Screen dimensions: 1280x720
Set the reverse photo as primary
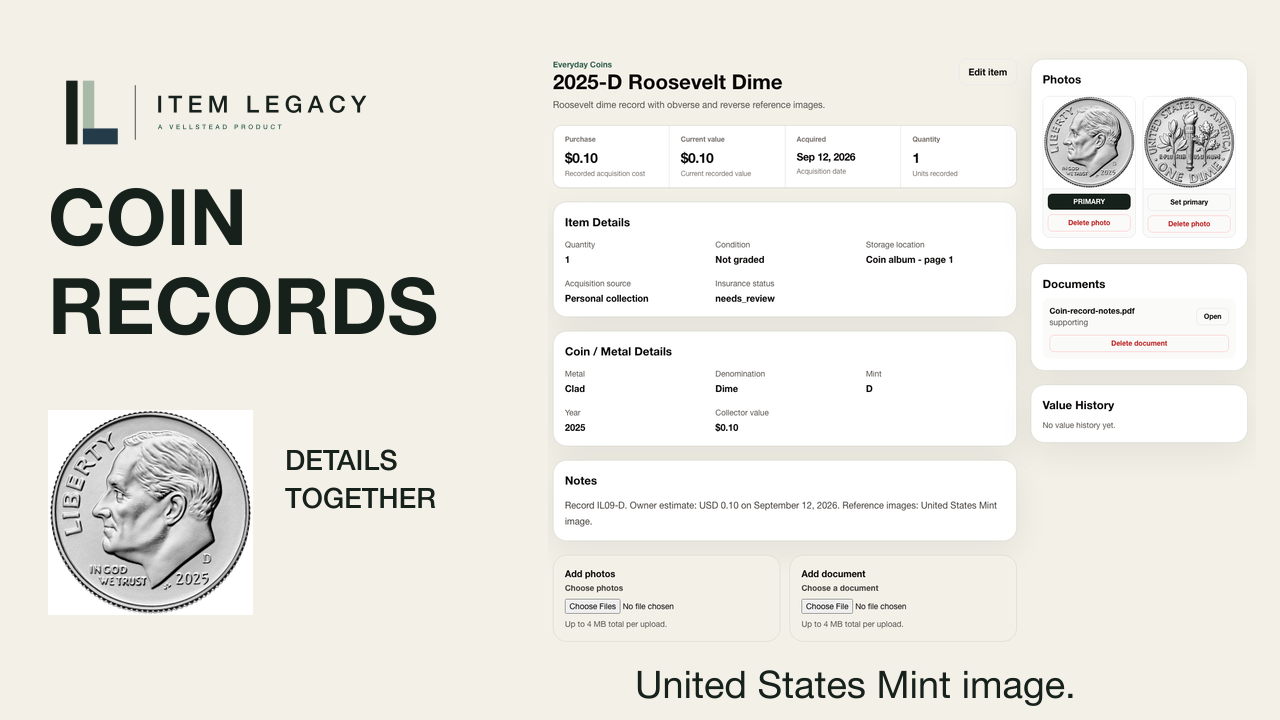pyautogui.click(x=1189, y=202)
